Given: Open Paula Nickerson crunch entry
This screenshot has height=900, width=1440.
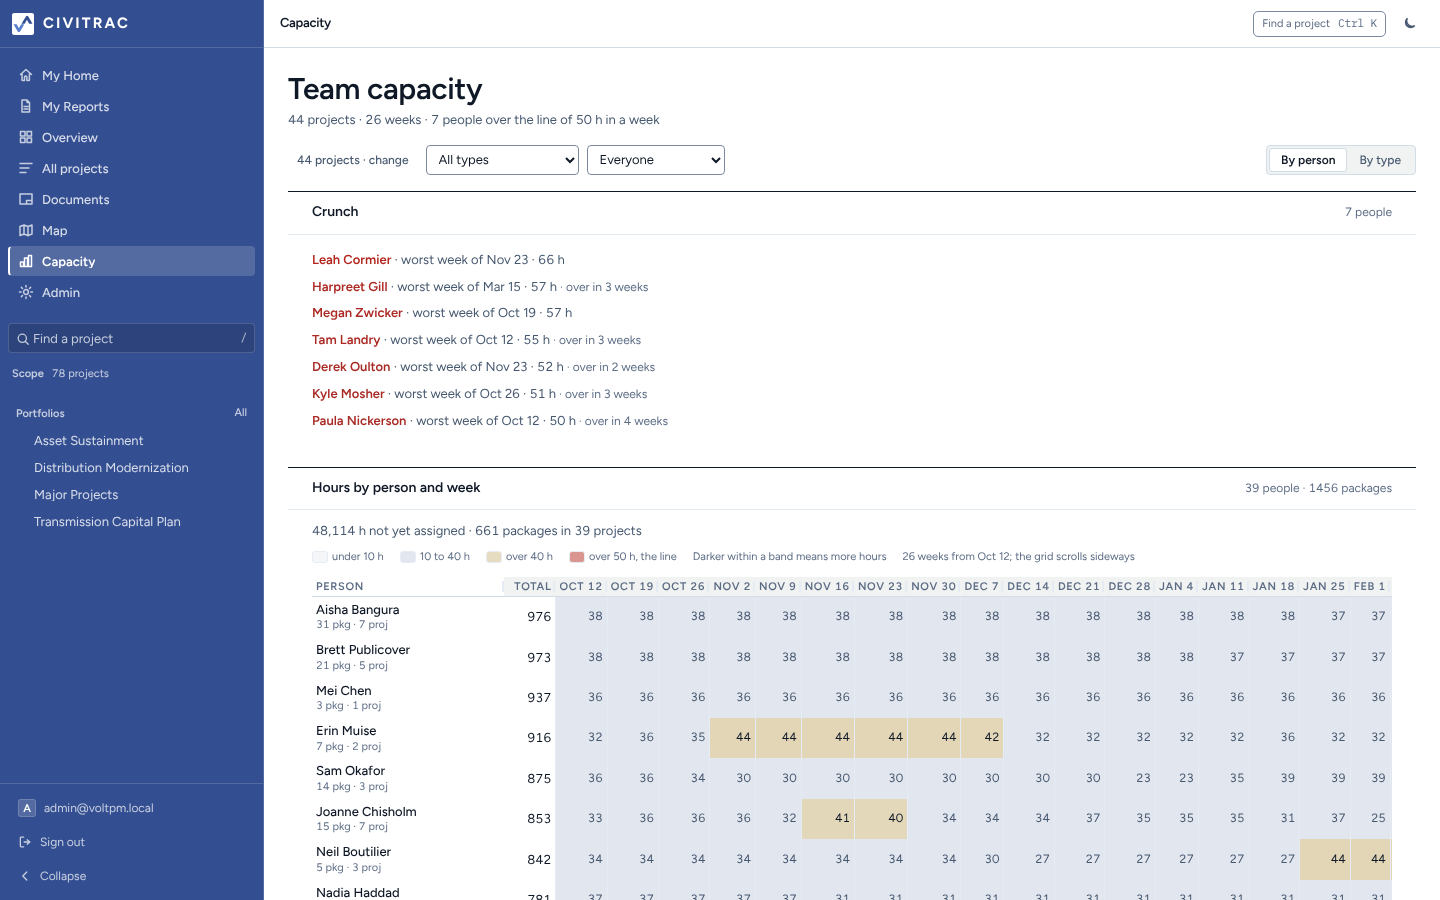Looking at the screenshot, I should (x=359, y=421).
